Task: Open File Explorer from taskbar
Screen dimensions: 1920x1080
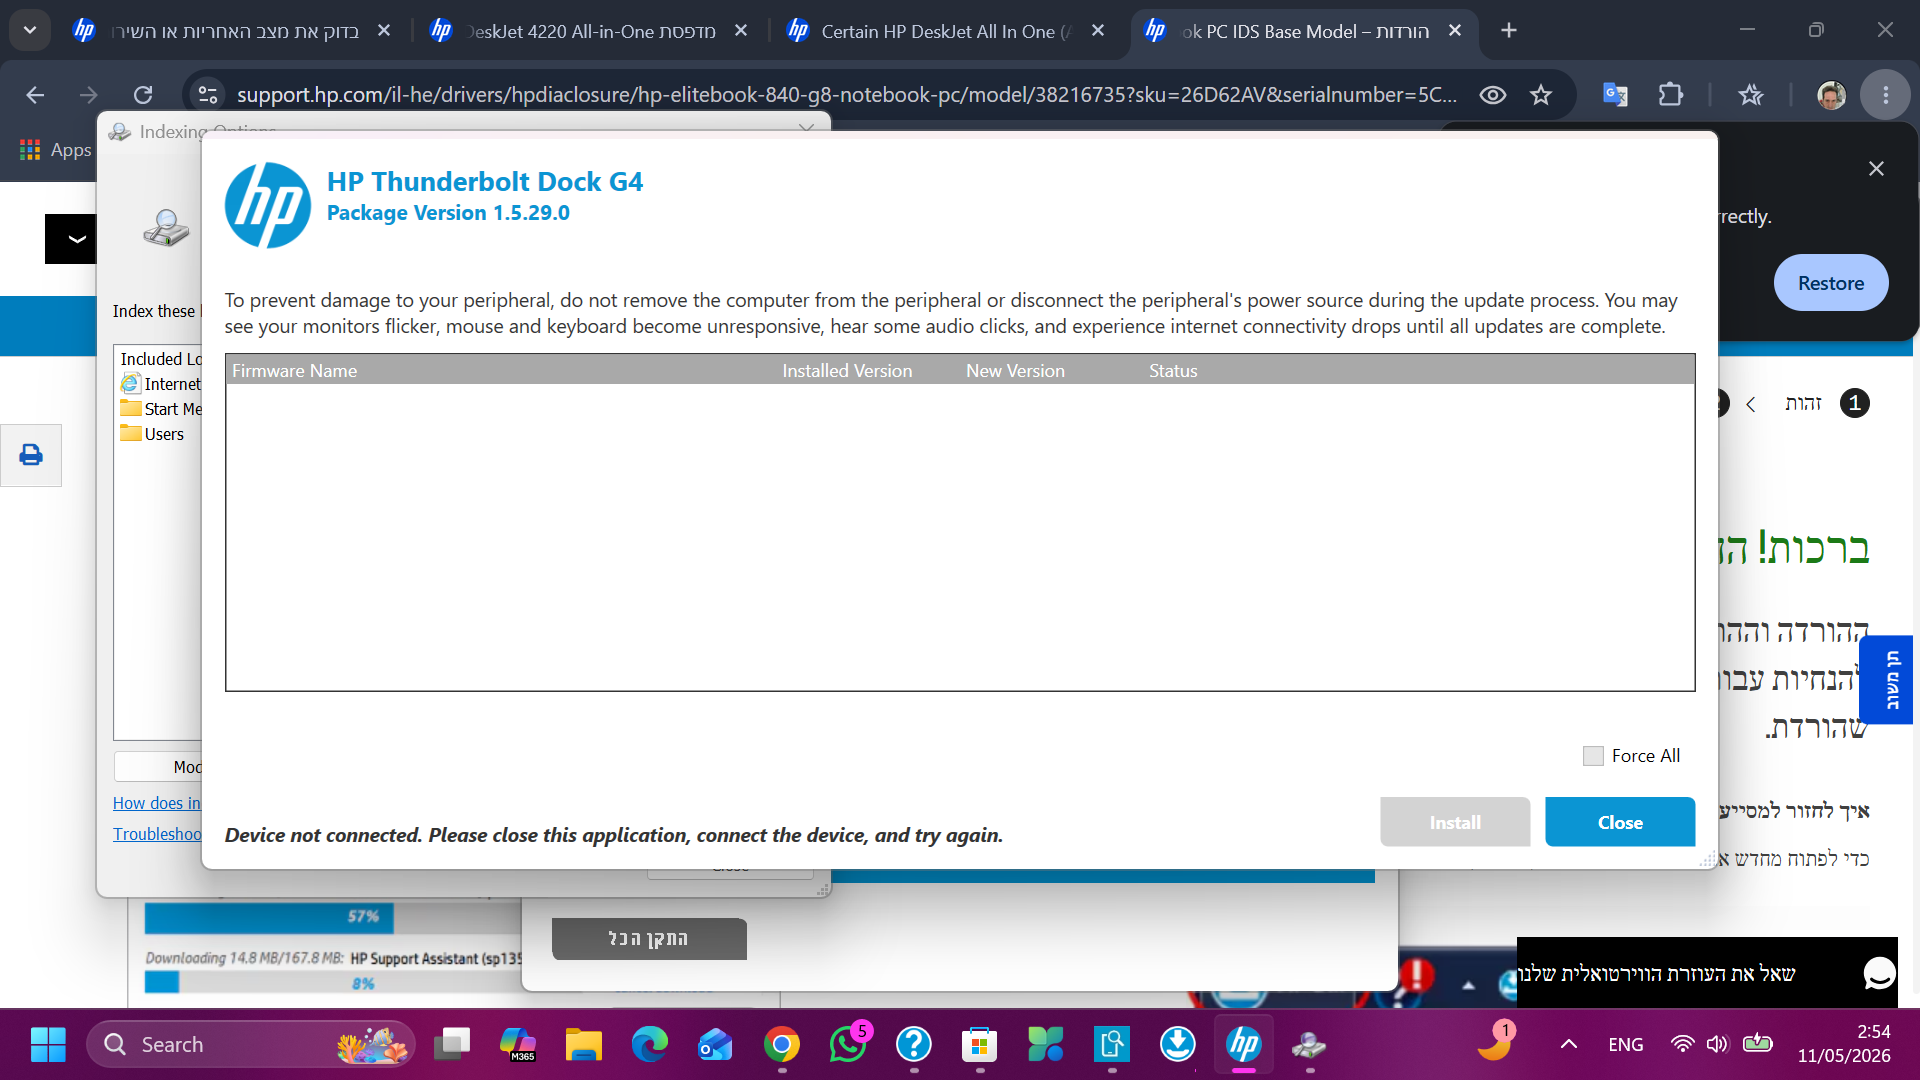Action: coord(584,1045)
